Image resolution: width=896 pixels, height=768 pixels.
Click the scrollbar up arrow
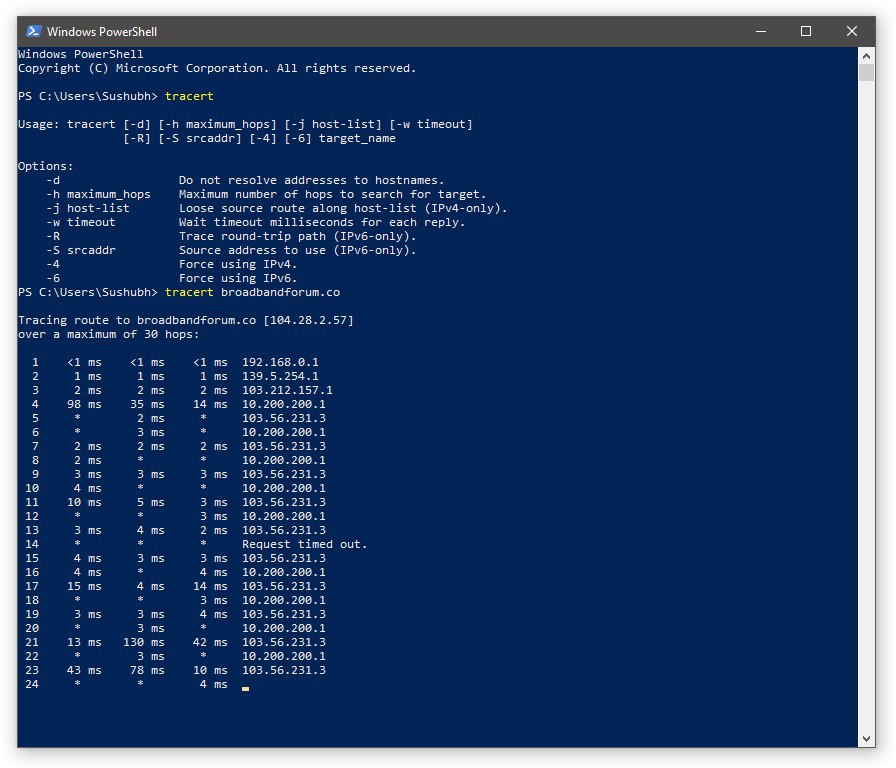867,55
